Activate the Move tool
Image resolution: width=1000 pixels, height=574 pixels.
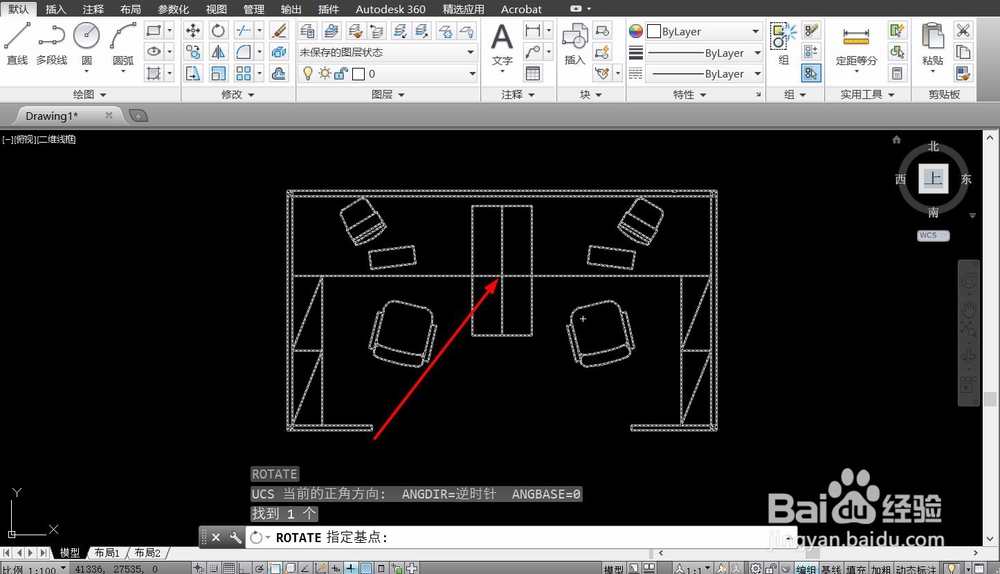pos(193,31)
